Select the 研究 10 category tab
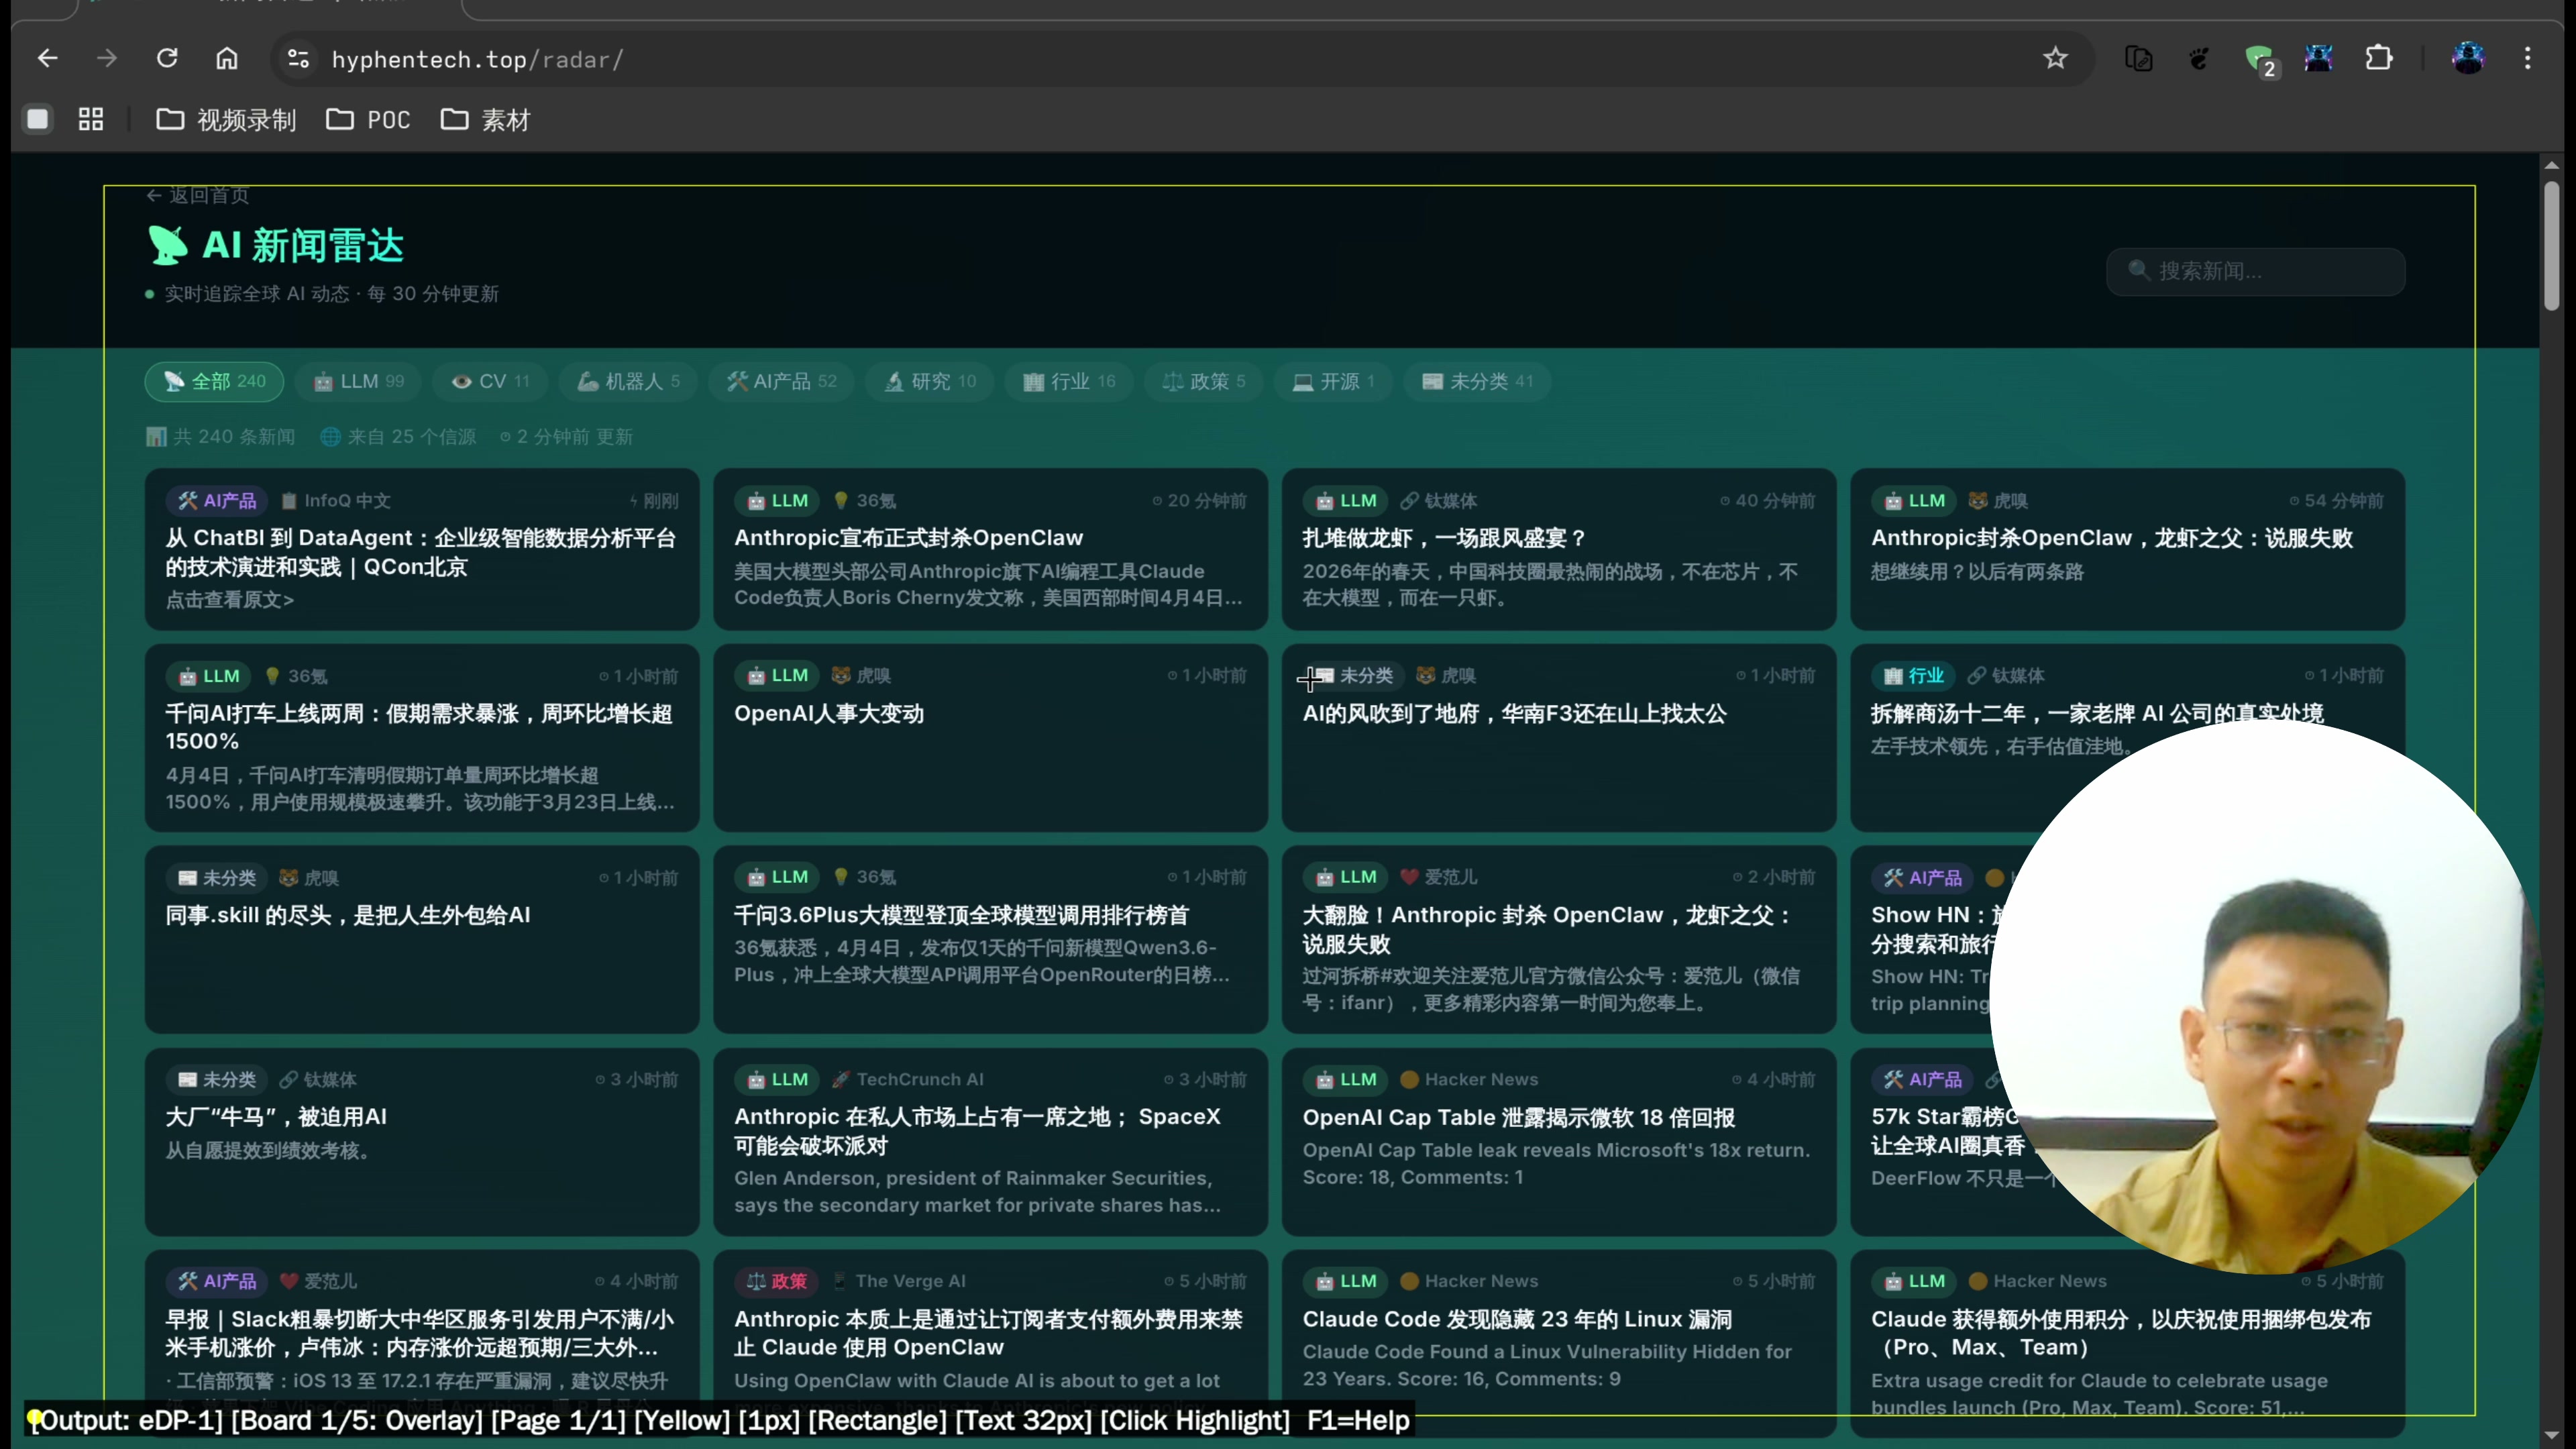 (929, 381)
